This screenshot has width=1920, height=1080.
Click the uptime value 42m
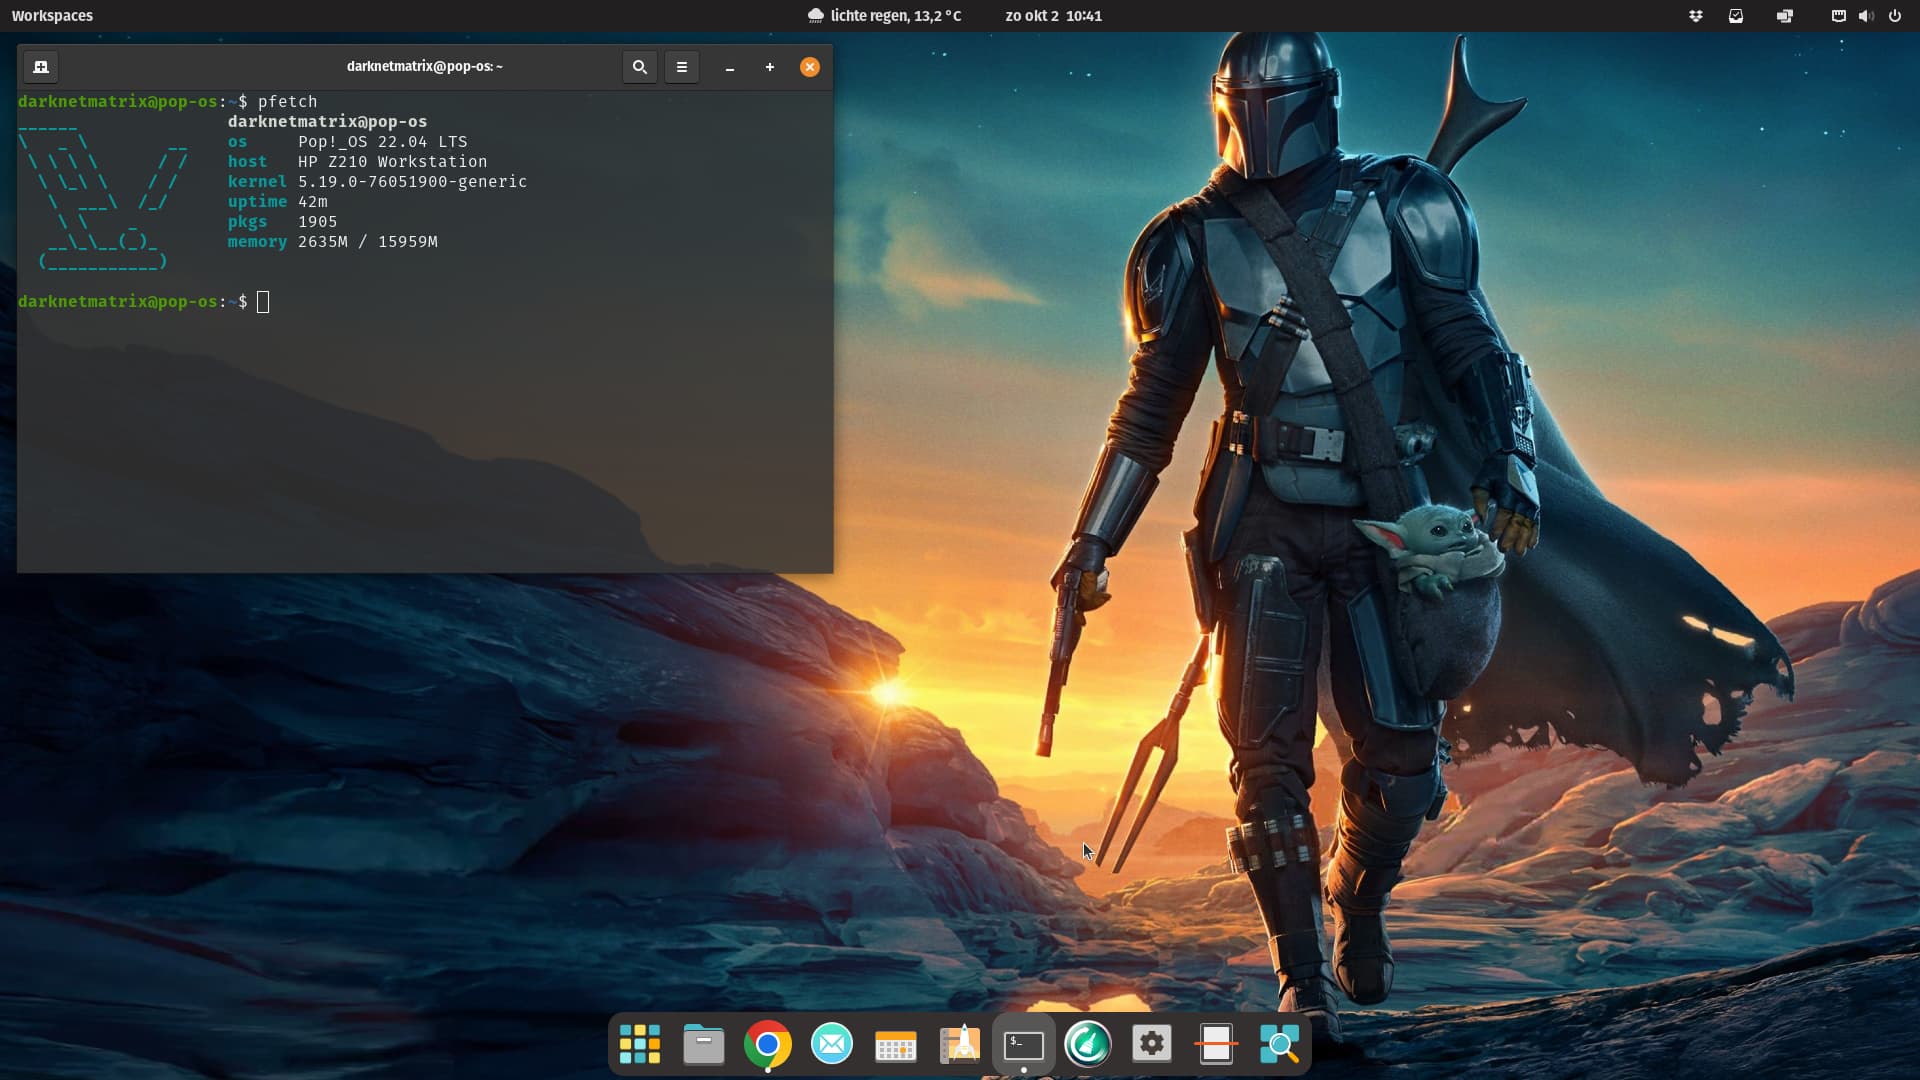tap(313, 202)
